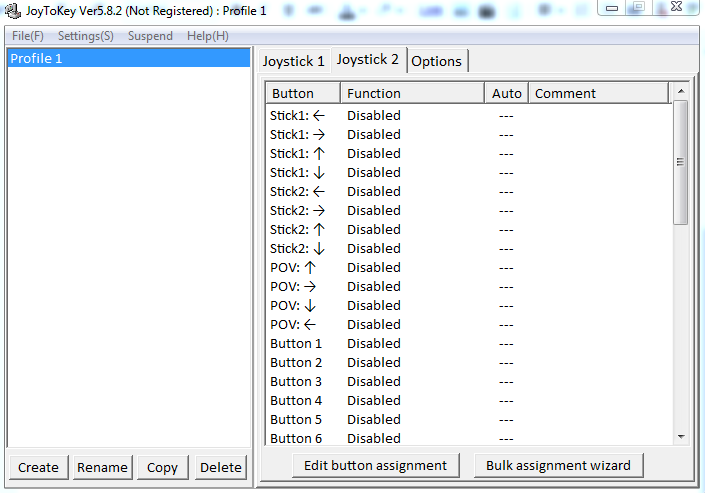Select the Button 1 row
The image size is (705, 493).
point(468,344)
